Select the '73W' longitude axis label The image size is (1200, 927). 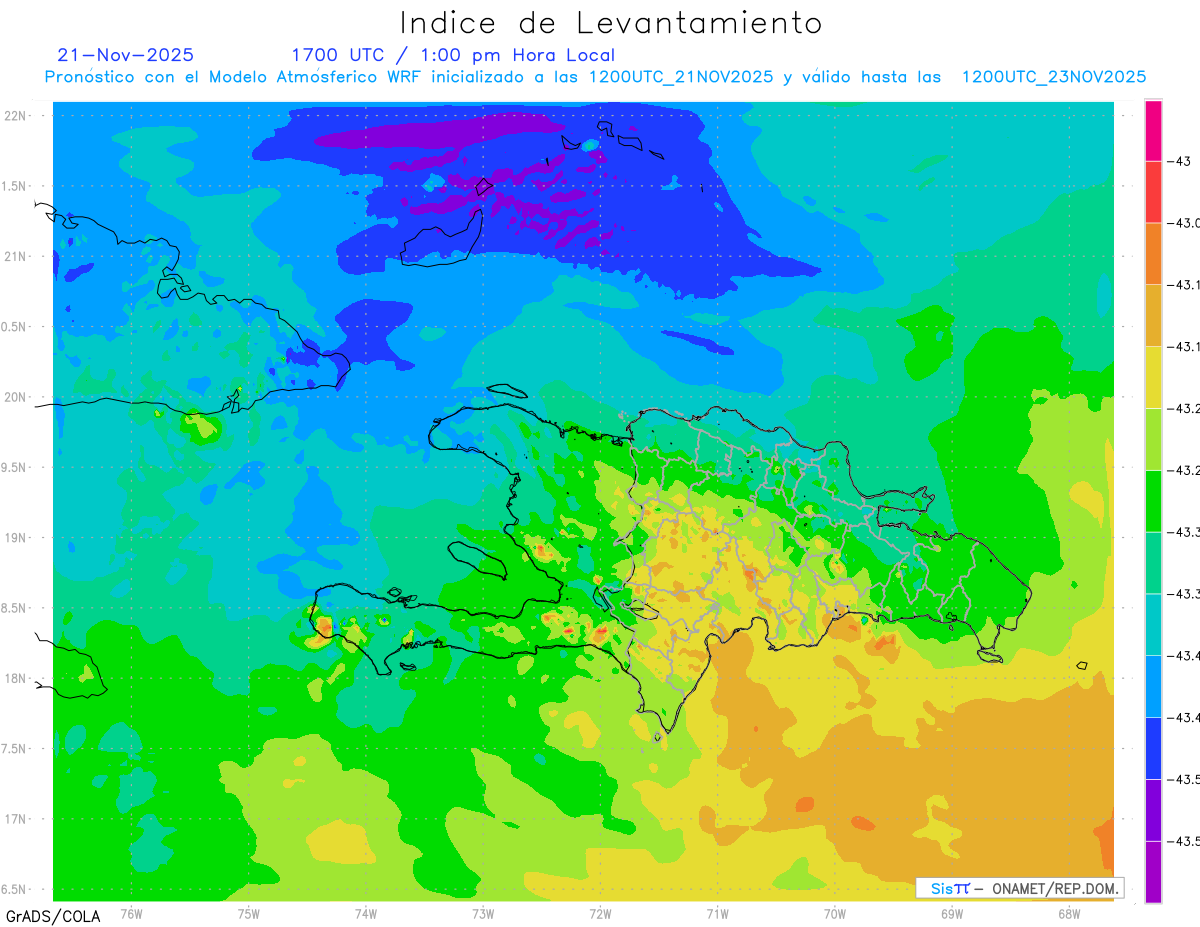point(483,913)
